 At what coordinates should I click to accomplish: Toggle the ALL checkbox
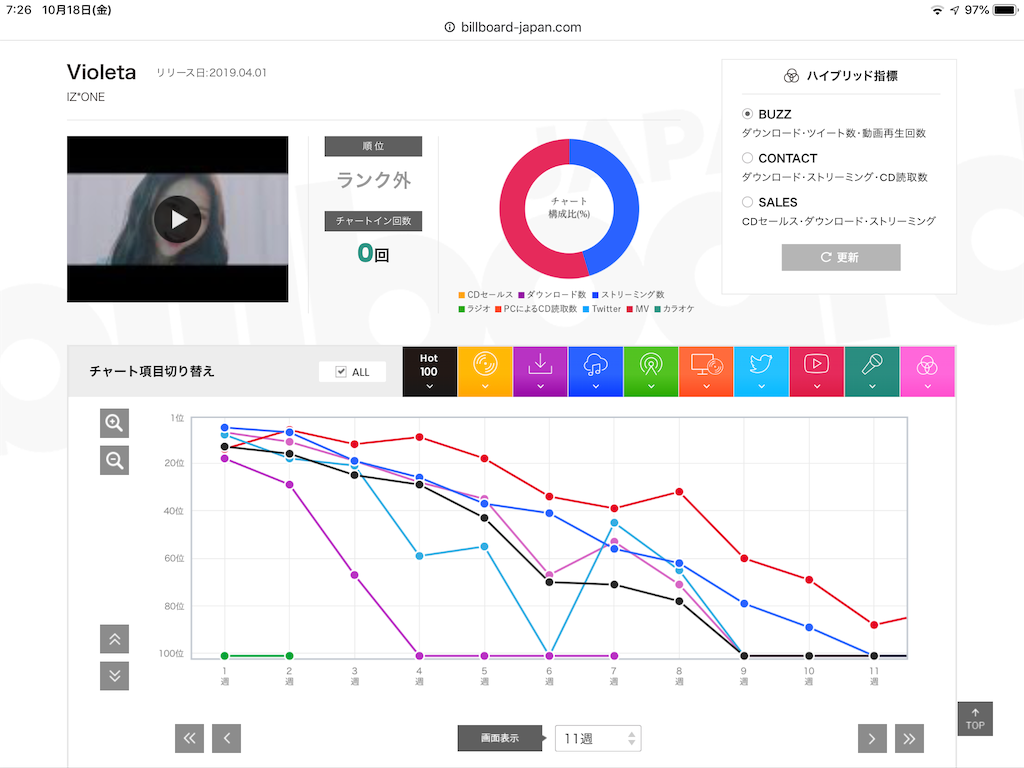click(341, 372)
